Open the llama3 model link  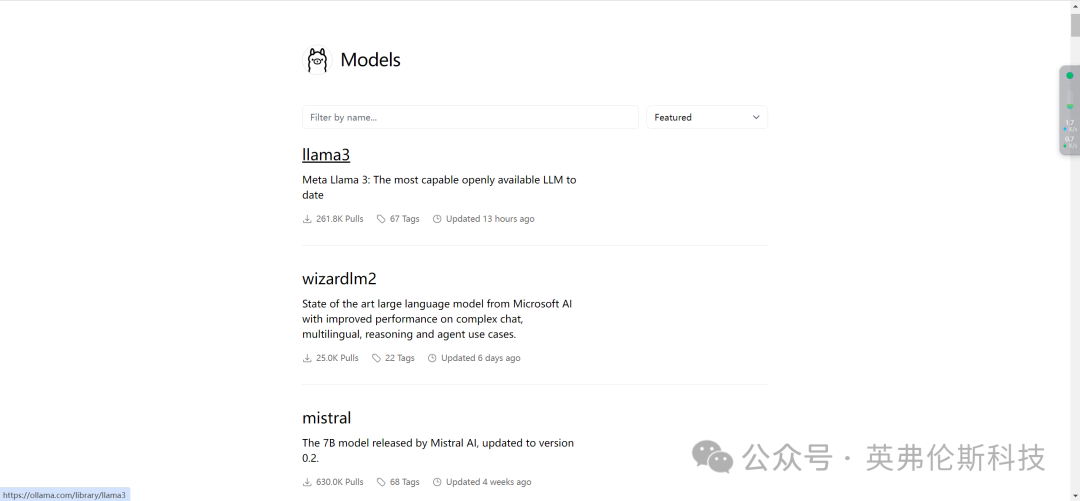tap(326, 155)
